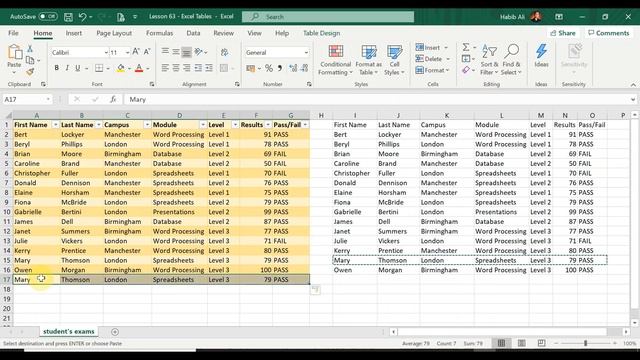Open the Formulas ribbon tab
This screenshot has height=360, width=640.
click(159, 33)
